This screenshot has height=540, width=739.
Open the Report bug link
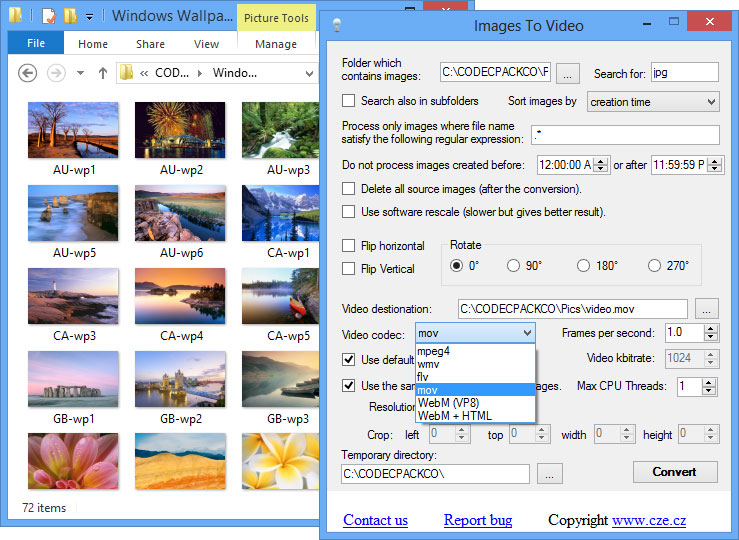[478, 520]
